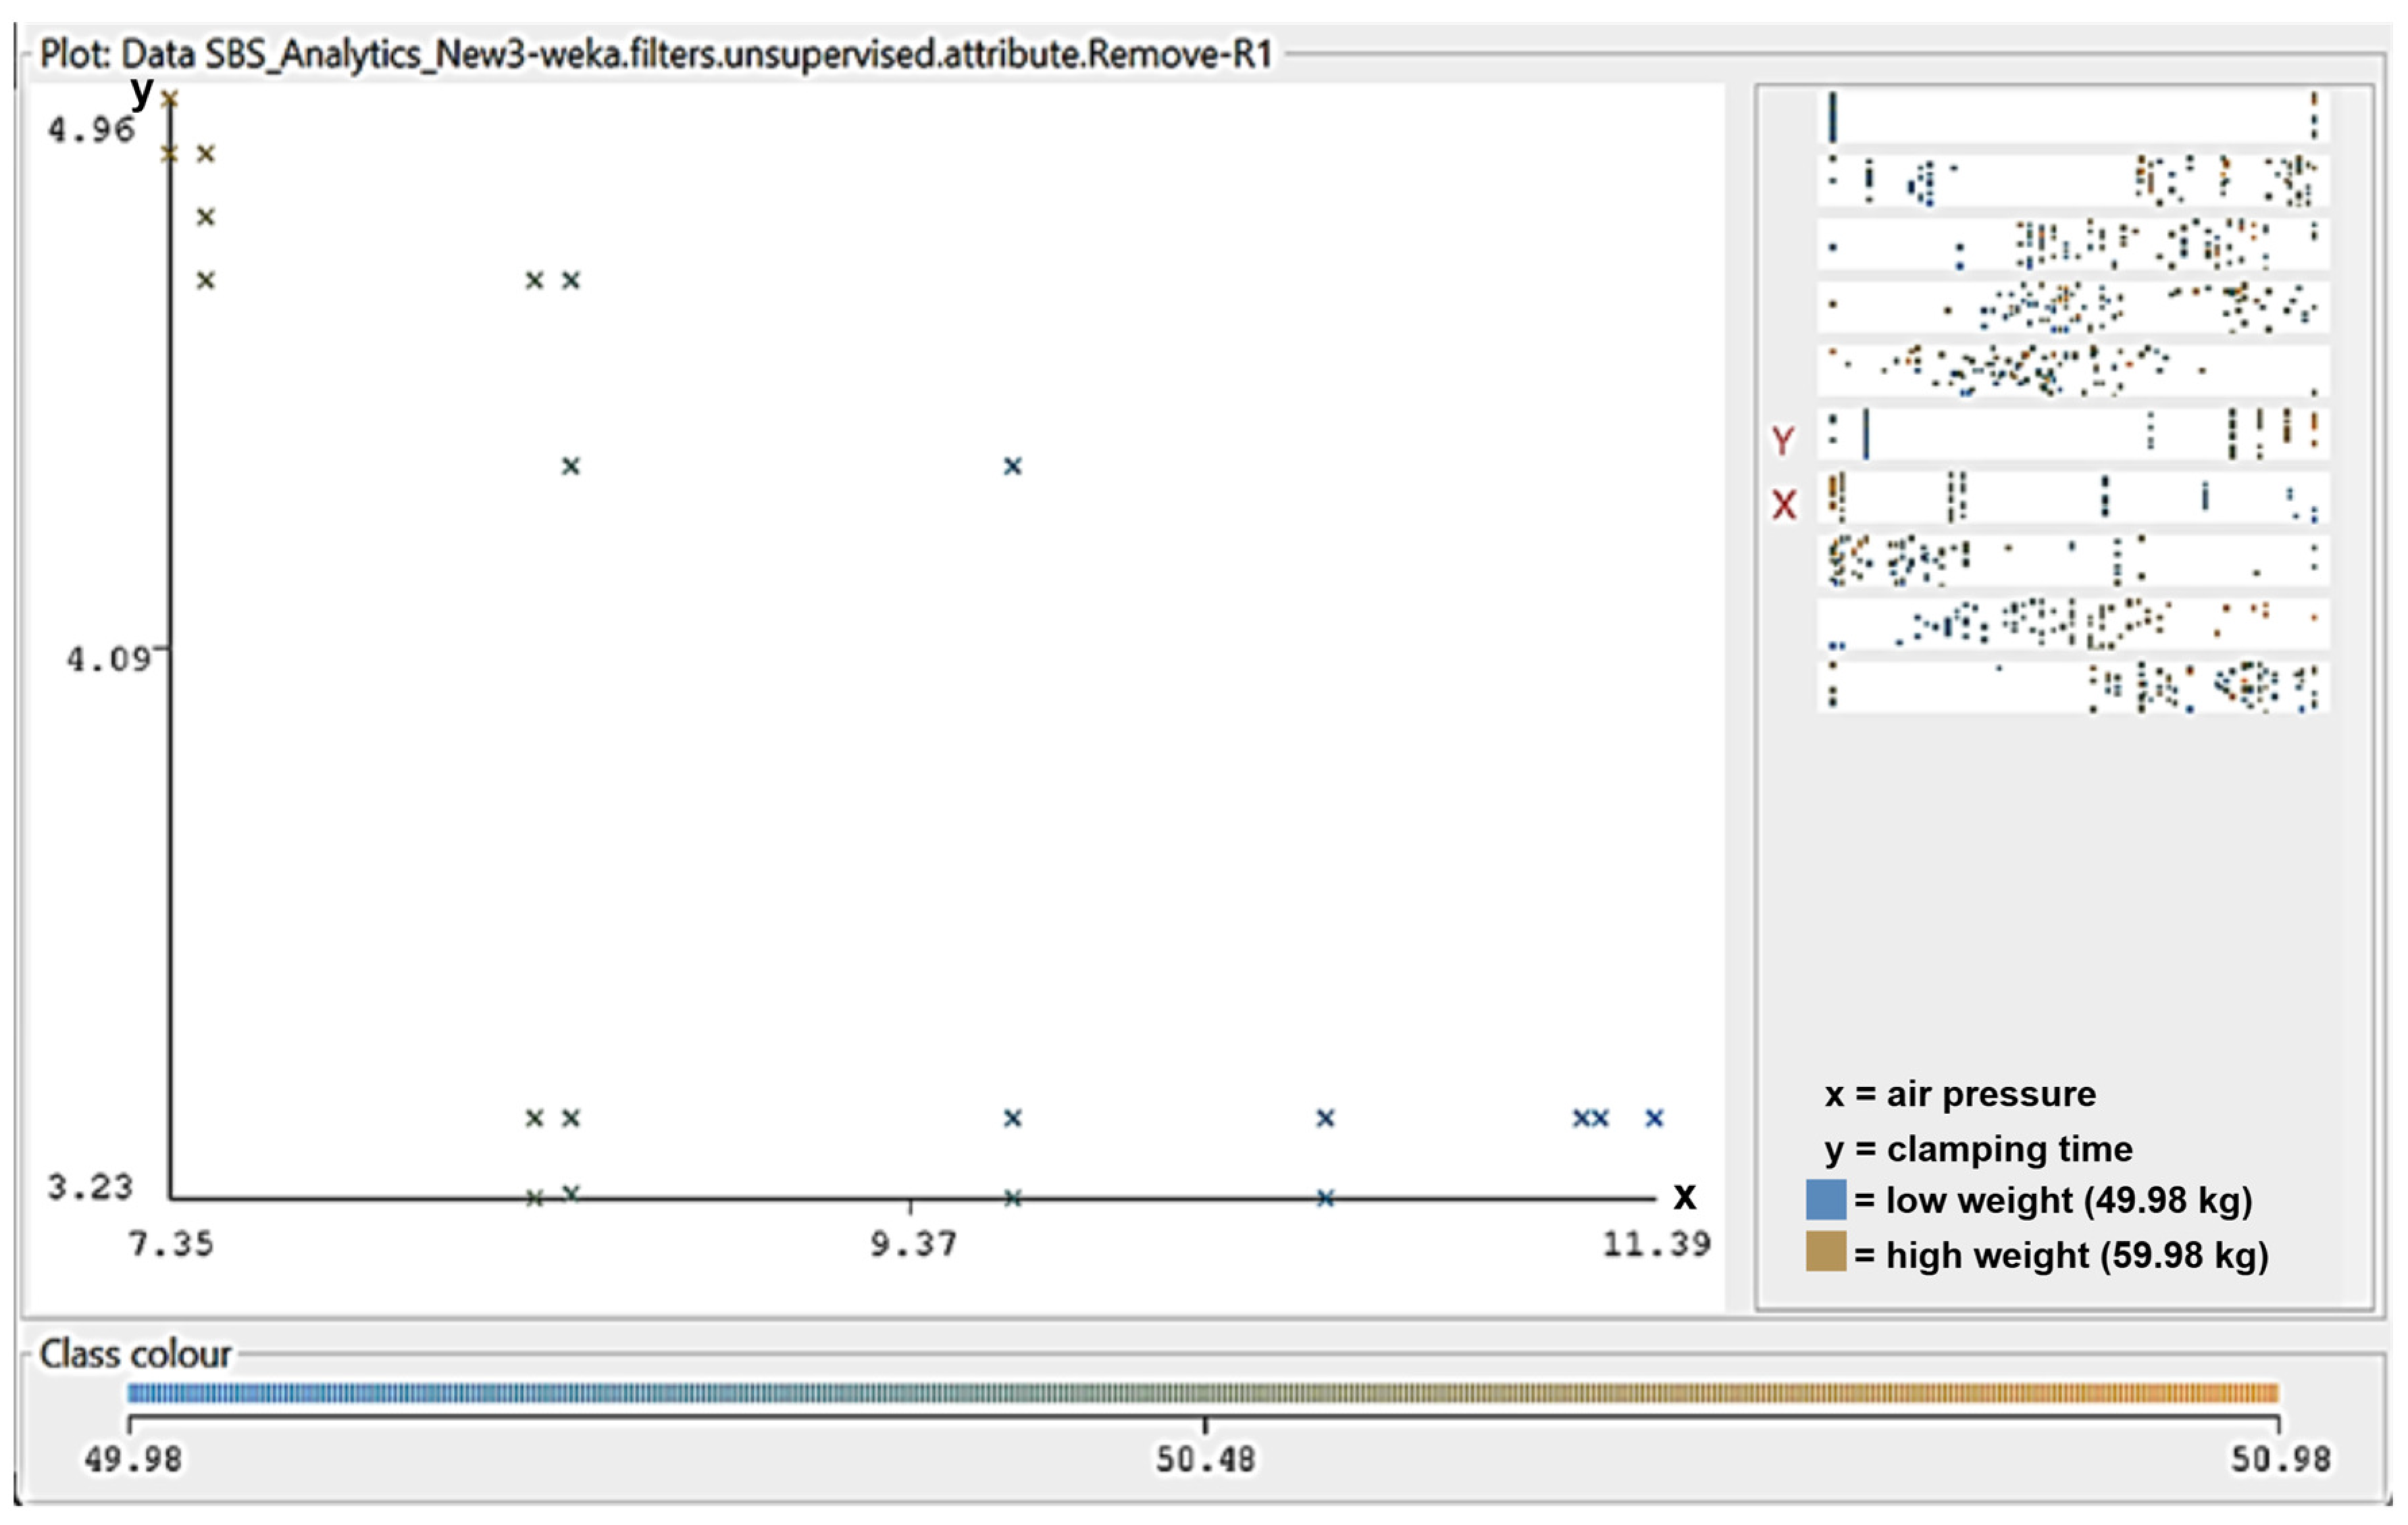Click the 4.09 y-axis tick label
Image resolution: width=2408 pixels, height=1525 pixels.
108,659
